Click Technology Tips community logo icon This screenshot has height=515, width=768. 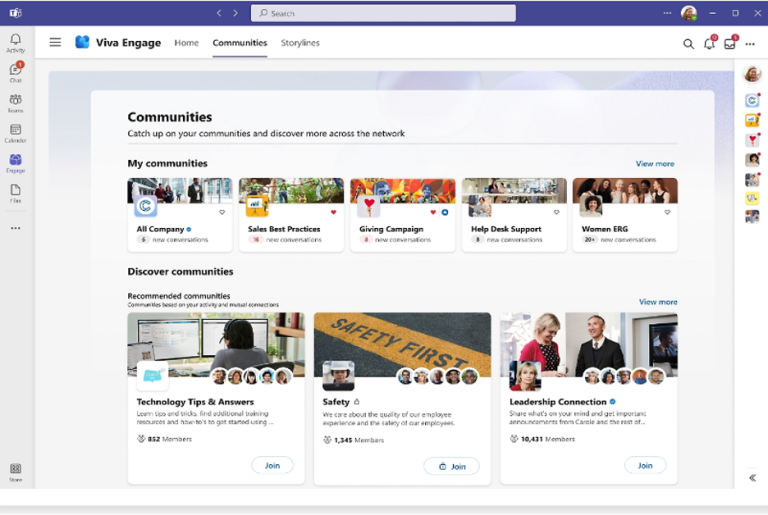152,375
